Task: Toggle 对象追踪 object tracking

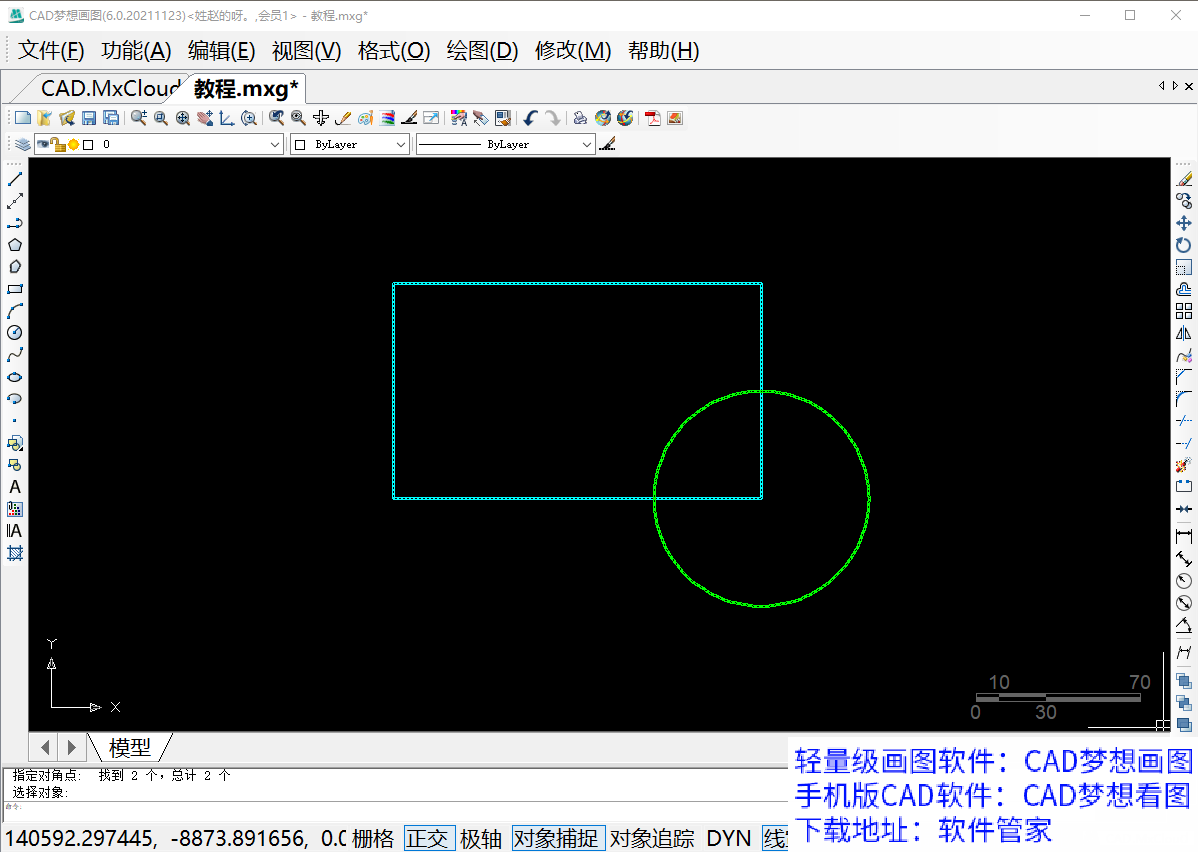Action: (x=652, y=838)
